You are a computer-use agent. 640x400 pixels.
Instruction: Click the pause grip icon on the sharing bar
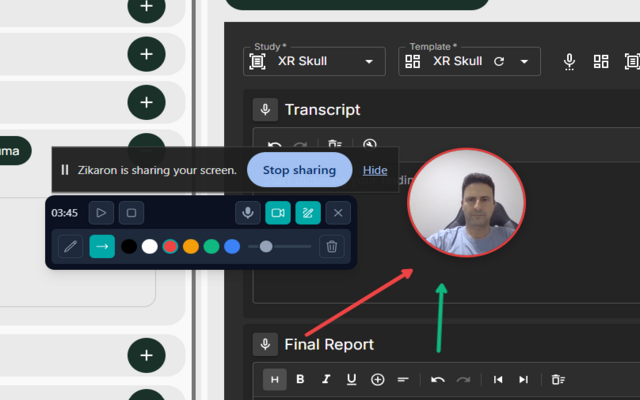tap(64, 170)
